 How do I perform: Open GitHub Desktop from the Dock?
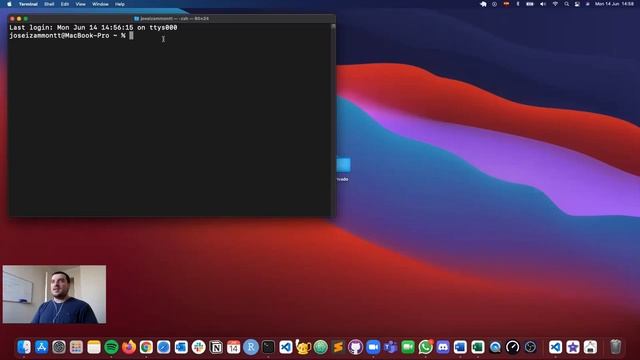(356, 347)
